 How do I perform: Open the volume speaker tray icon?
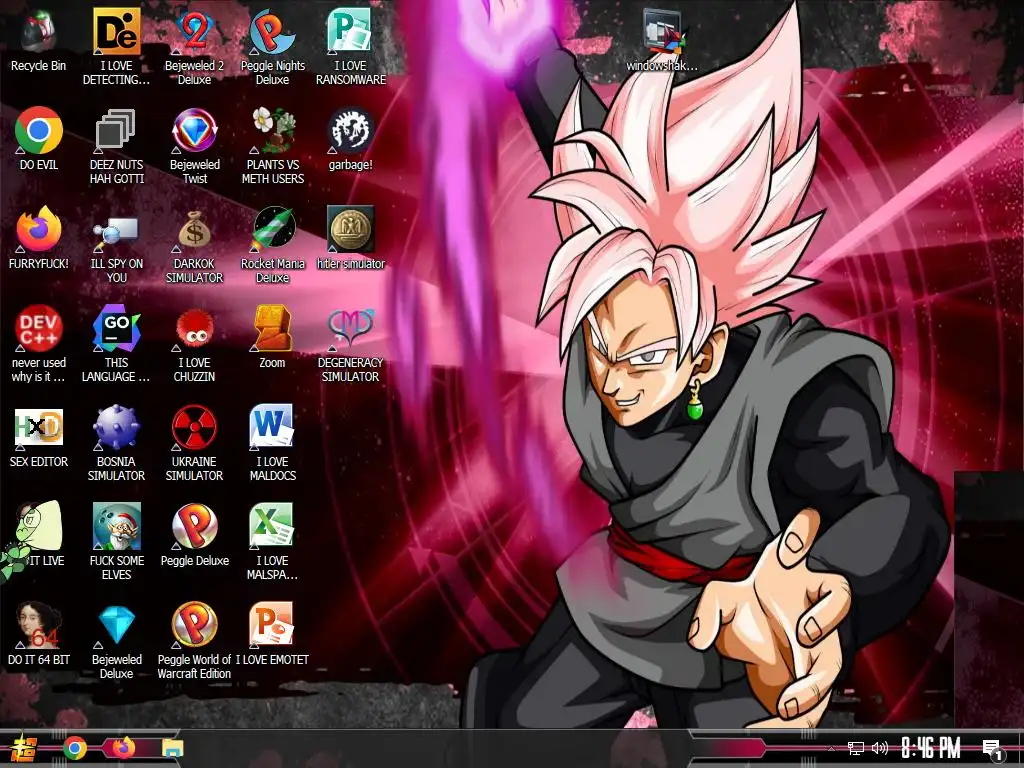880,748
